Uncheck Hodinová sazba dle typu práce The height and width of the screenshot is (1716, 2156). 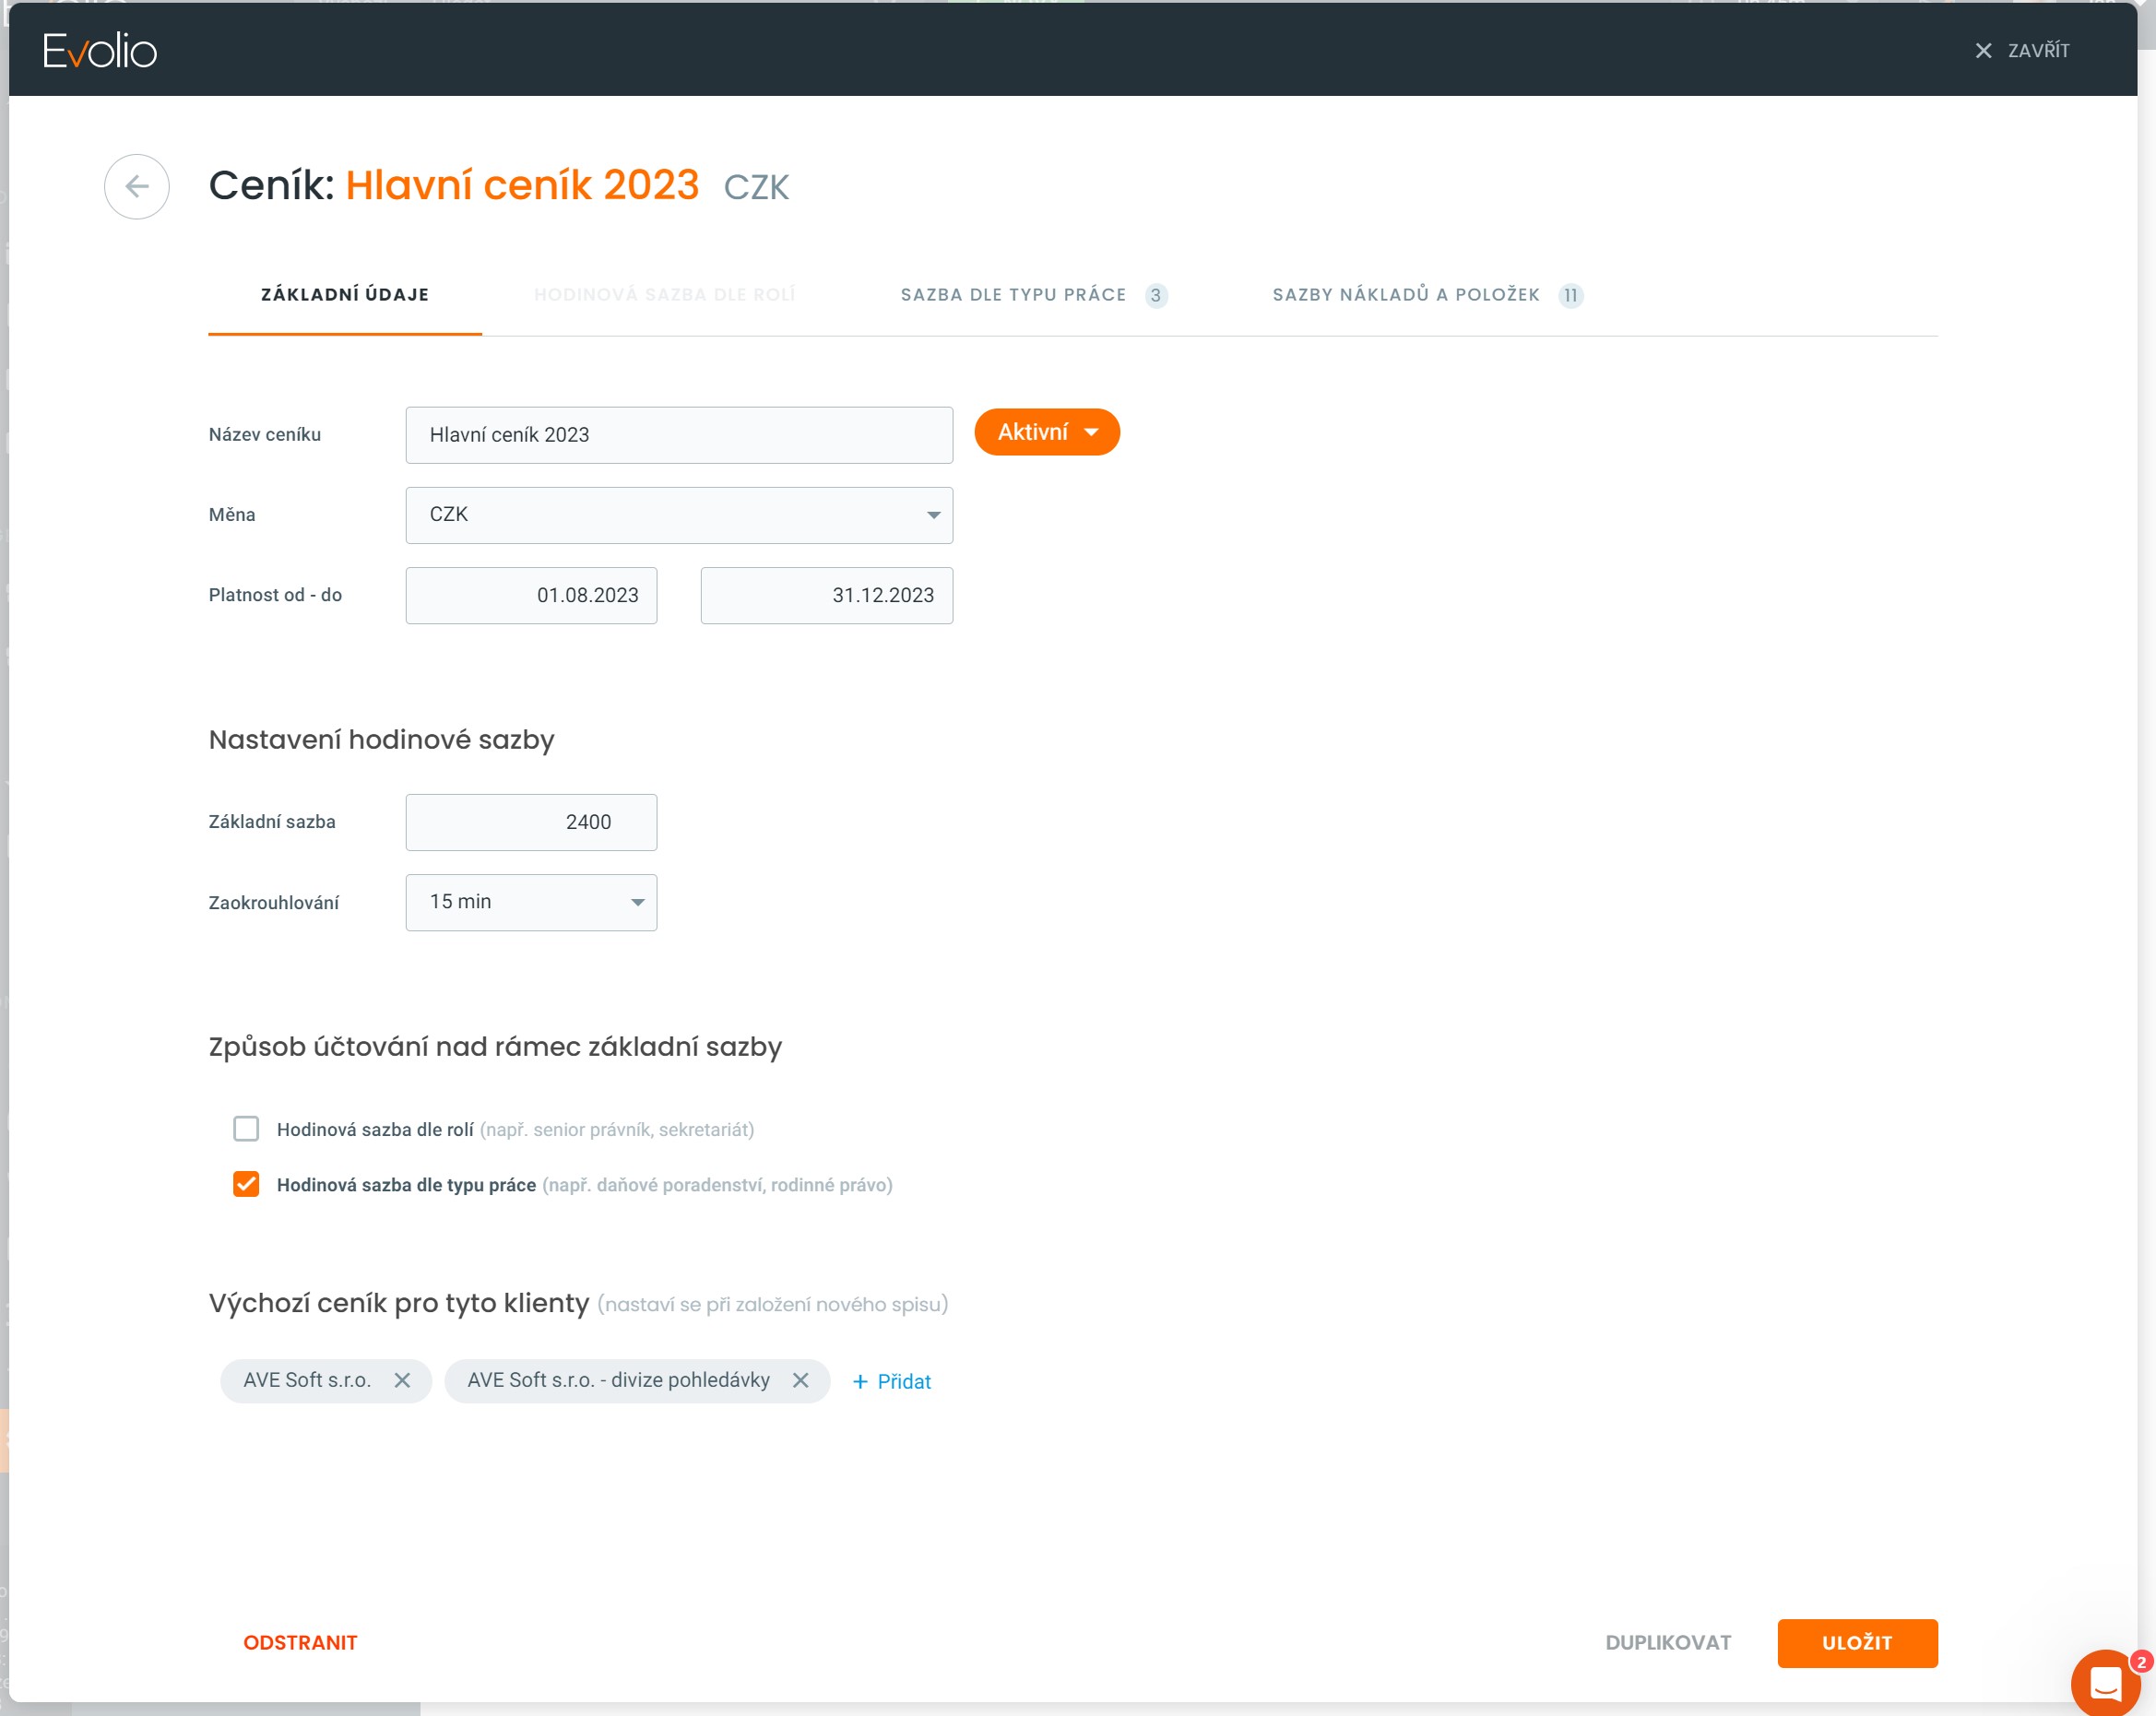click(x=246, y=1184)
